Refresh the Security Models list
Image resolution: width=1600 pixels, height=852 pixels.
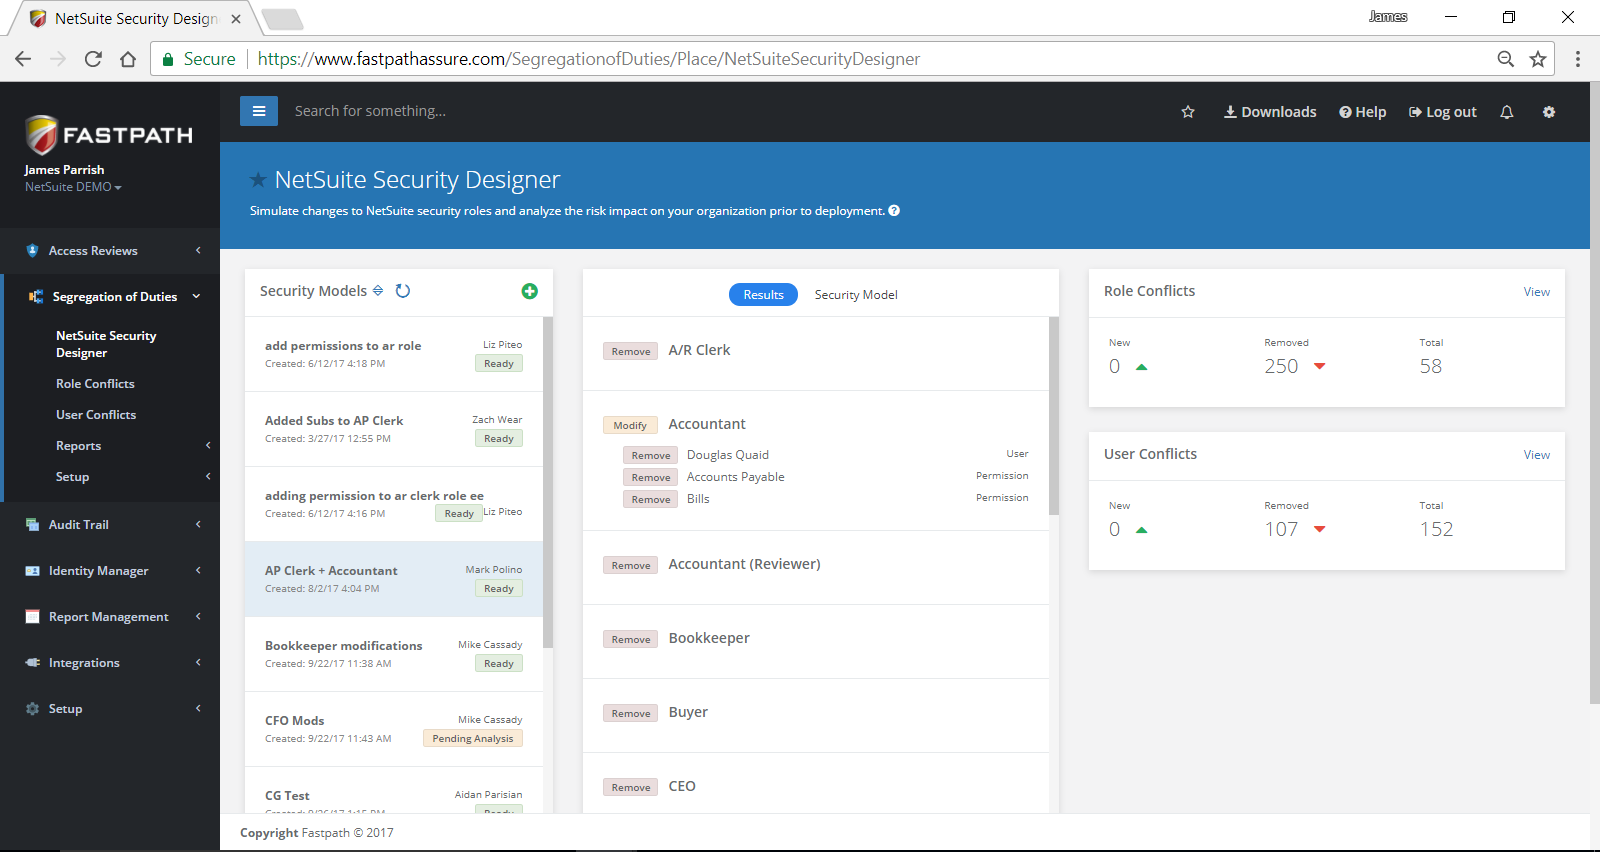[x=403, y=291]
